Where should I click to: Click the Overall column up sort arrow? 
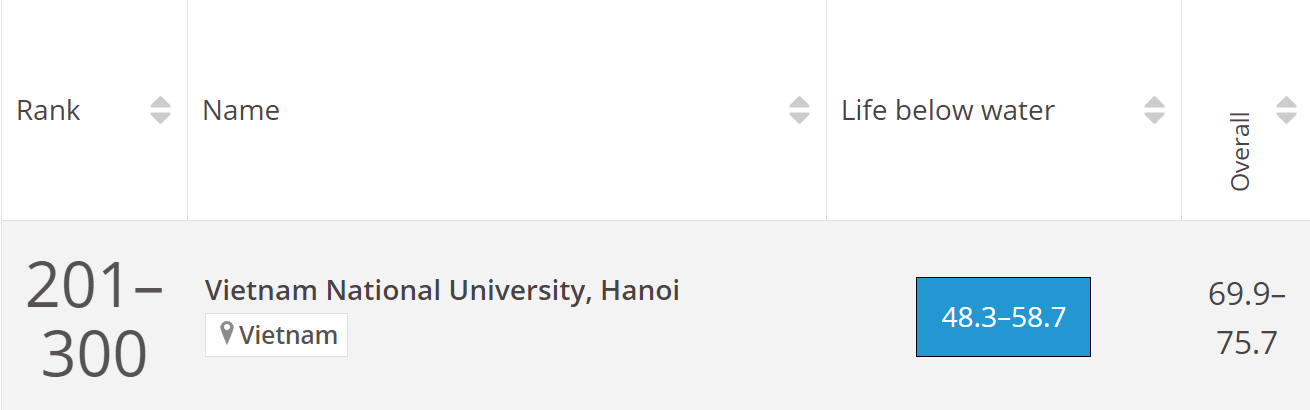(x=1286, y=102)
